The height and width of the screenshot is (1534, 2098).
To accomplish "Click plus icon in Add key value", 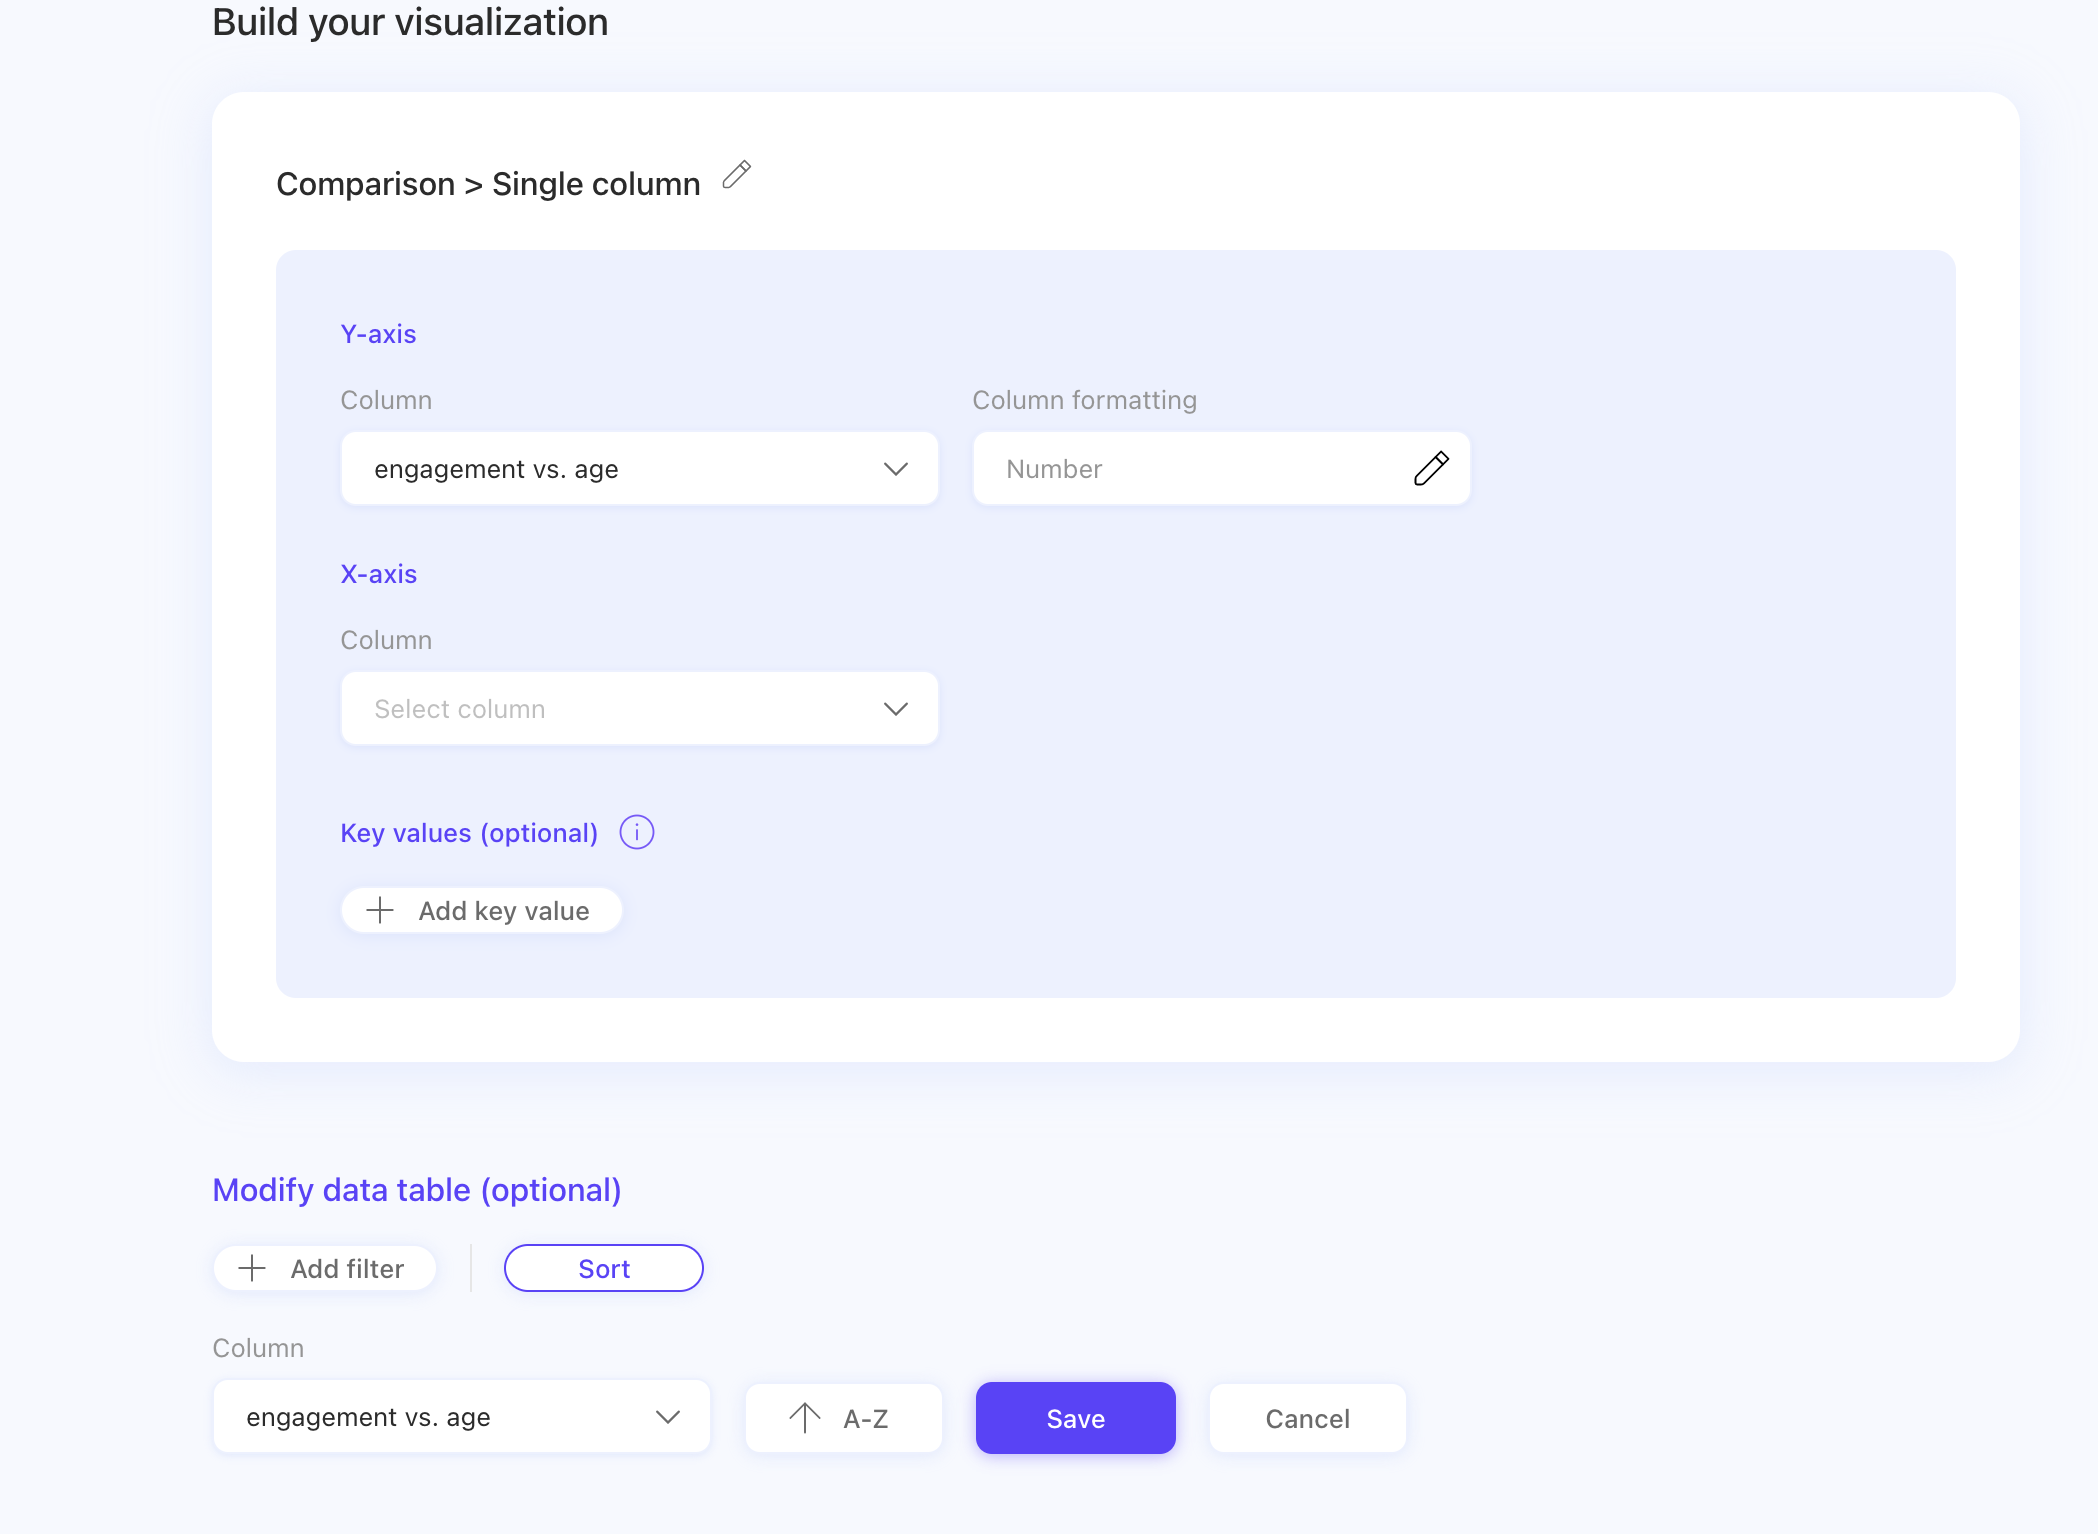I will click(380, 910).
